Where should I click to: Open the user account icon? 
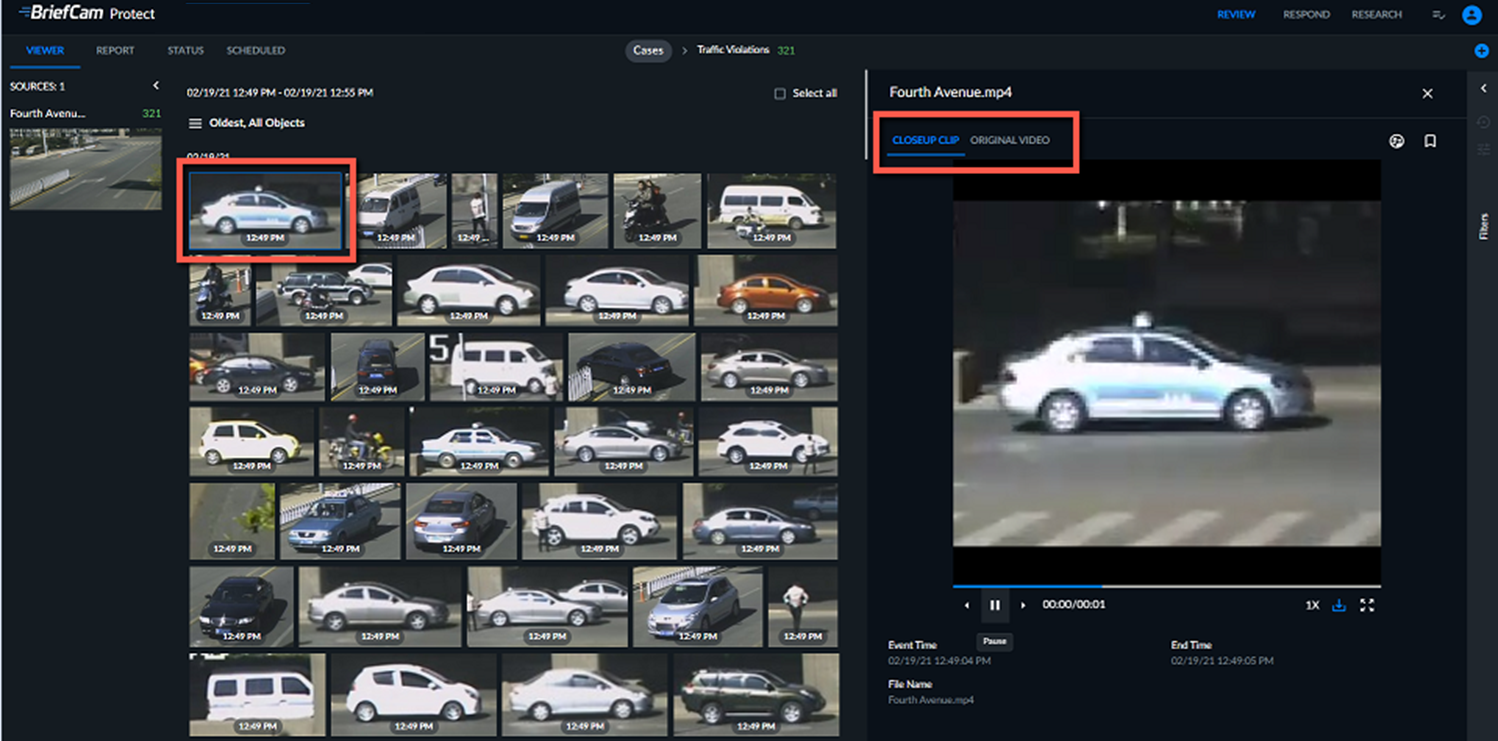1471,15
